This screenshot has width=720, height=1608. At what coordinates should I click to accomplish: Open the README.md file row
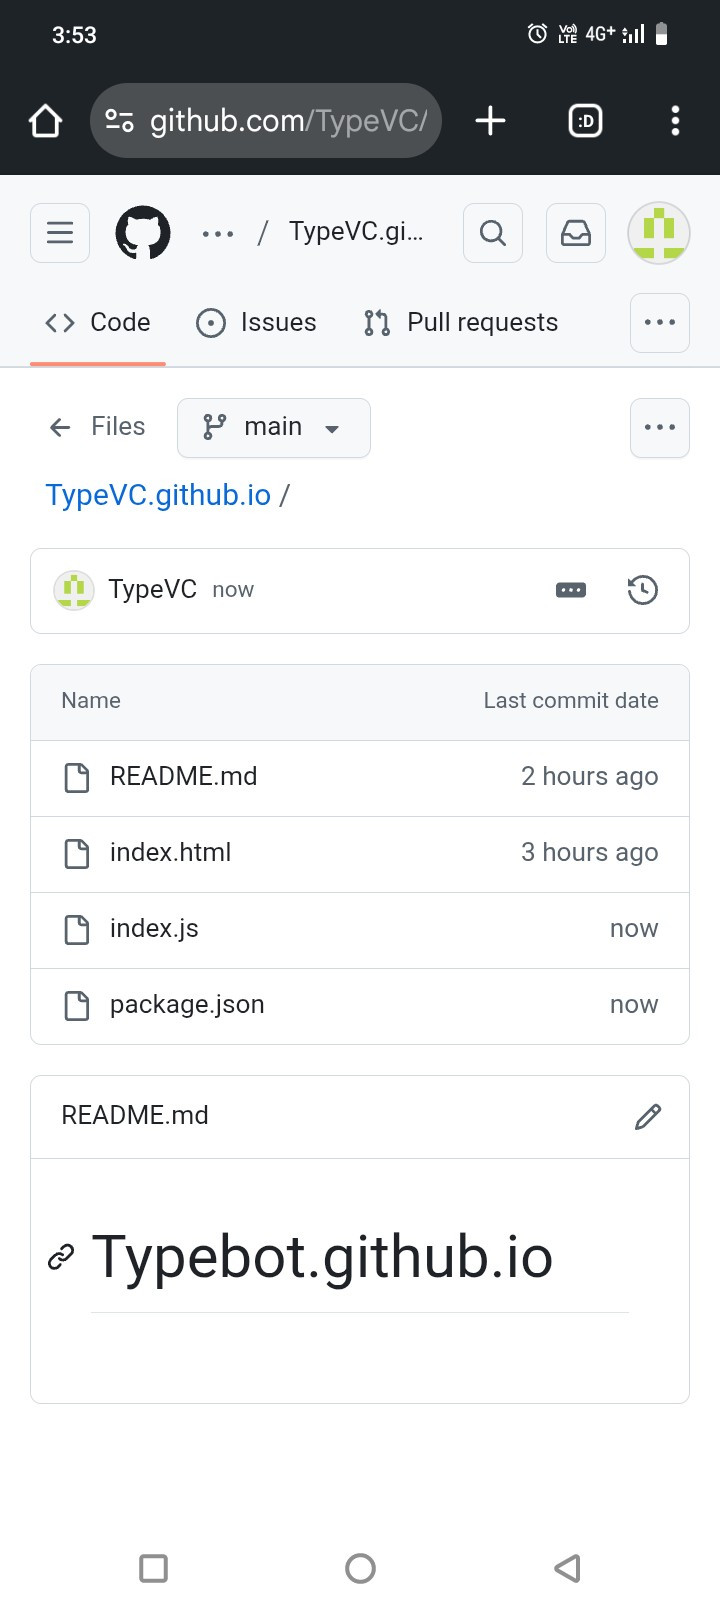[360, 778]
